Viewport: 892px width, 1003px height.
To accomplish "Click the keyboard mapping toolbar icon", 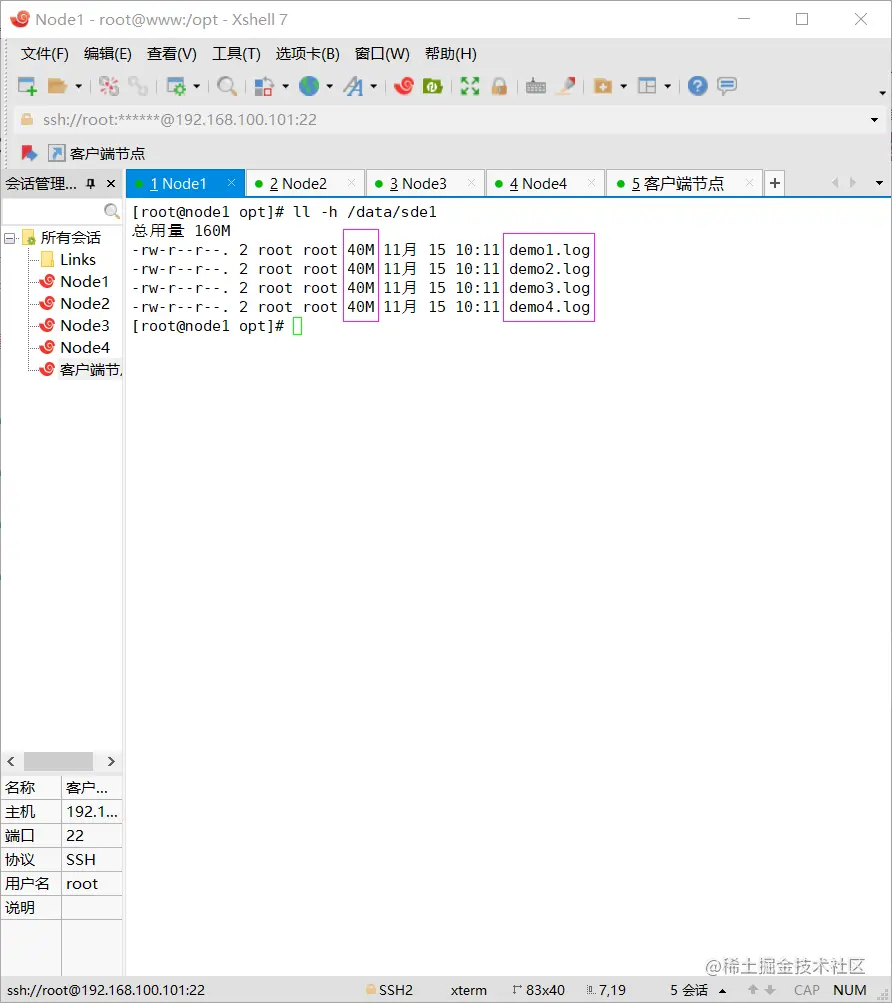I will [x=536, y=86].
